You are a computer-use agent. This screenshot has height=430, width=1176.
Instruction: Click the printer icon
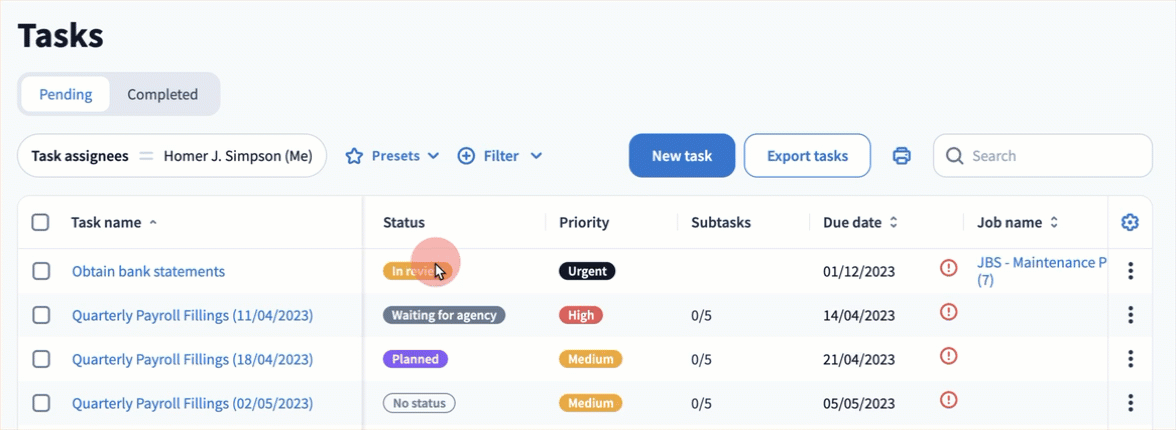[x=902, y=156]
